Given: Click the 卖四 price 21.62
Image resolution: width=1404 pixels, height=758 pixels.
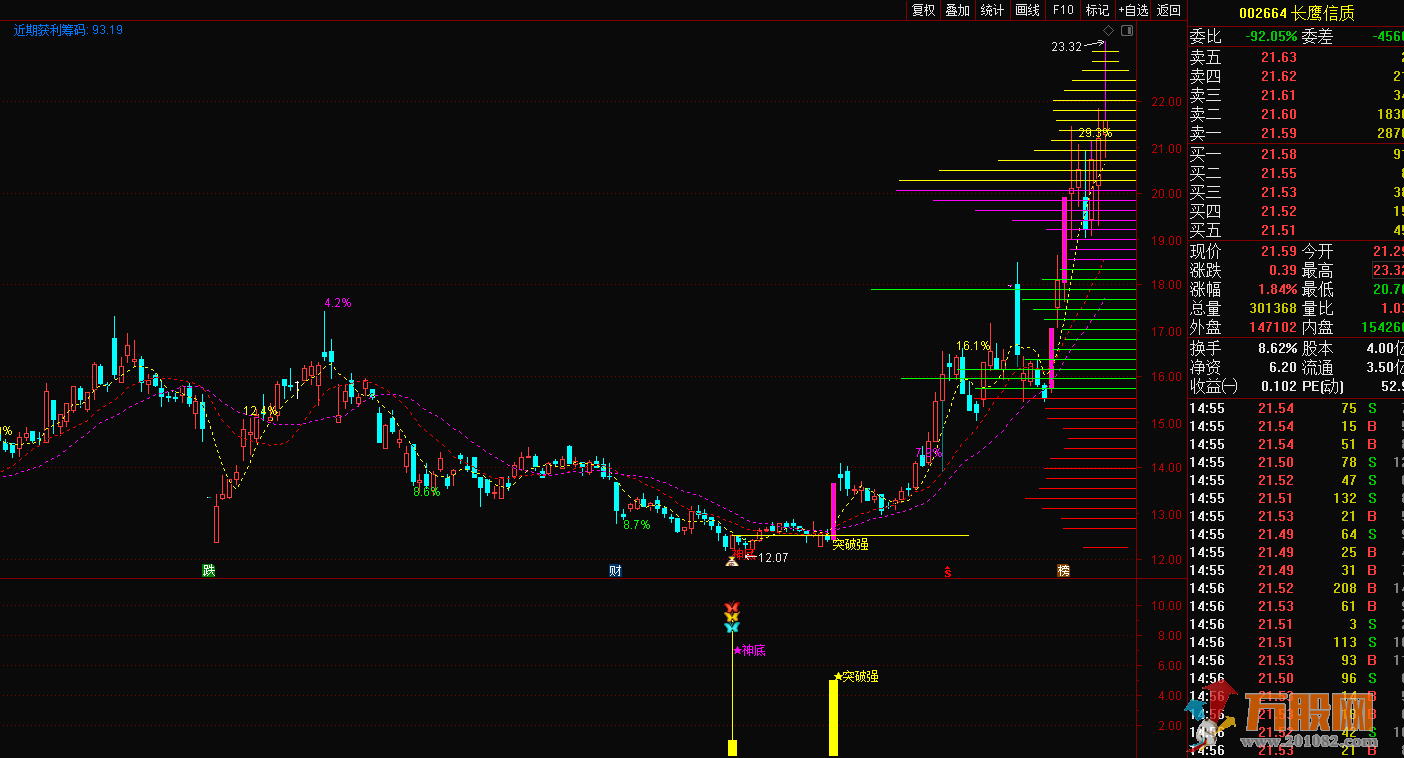Looking at the screenshot, I should point(1278,77).
